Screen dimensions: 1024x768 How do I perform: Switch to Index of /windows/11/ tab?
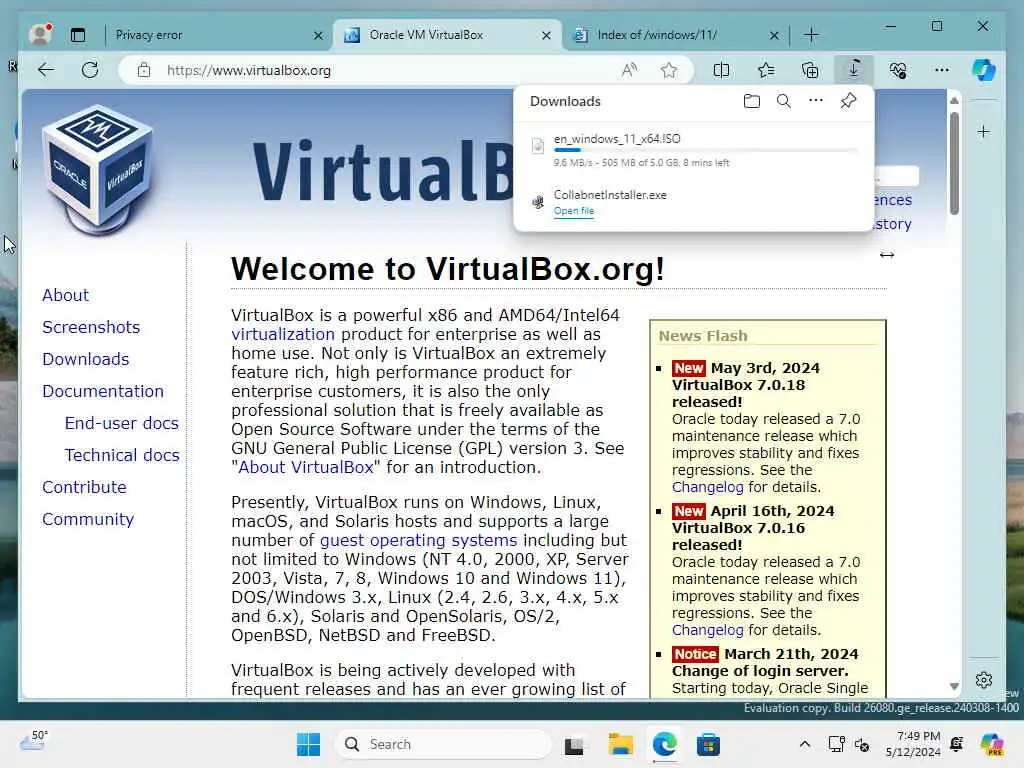(x=667, y=35)
